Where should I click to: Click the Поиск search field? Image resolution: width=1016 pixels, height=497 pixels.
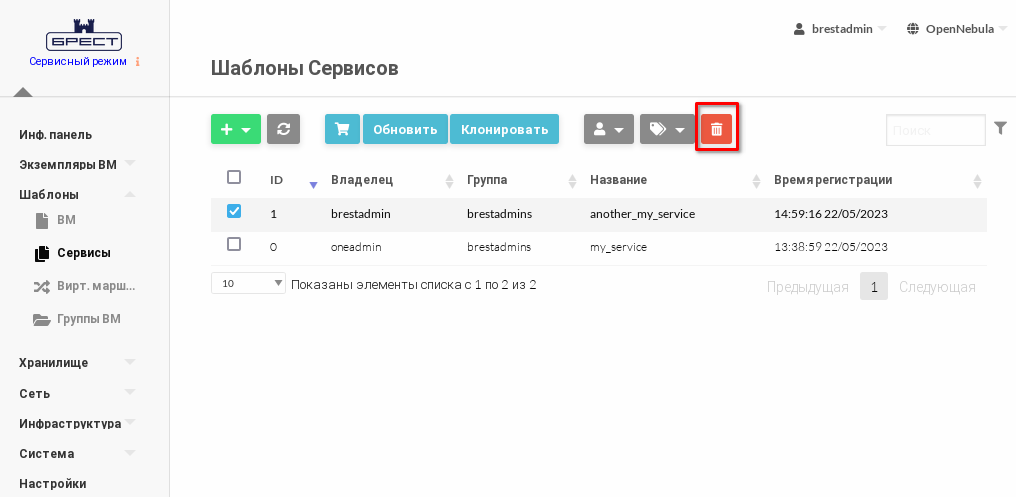click(x=935, y=130)
